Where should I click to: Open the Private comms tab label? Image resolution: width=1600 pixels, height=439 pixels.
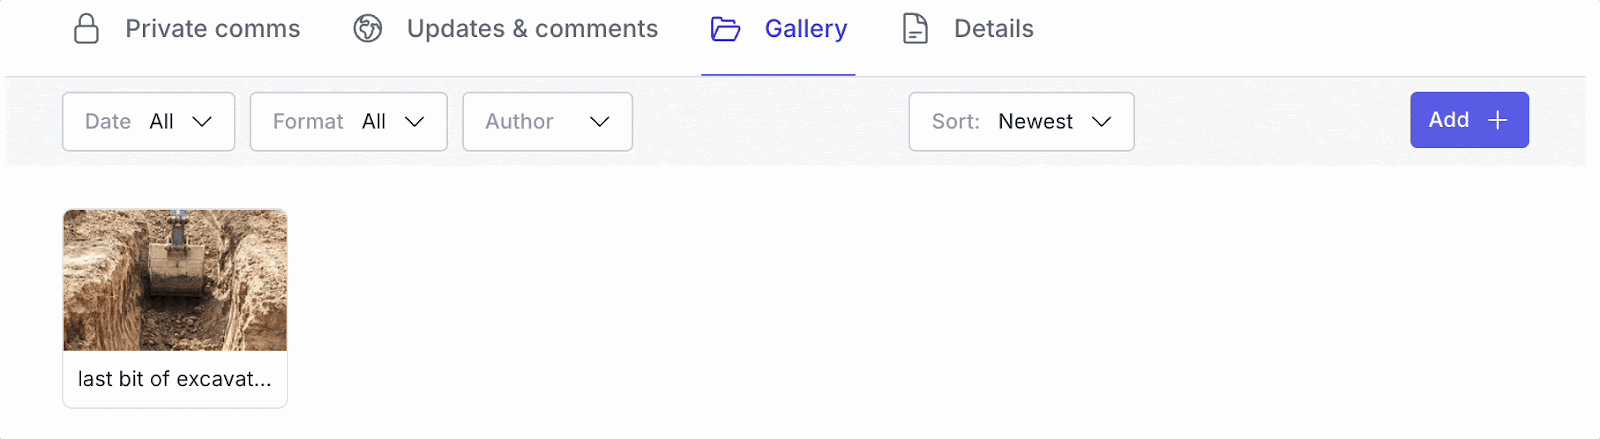click(212, 29)
